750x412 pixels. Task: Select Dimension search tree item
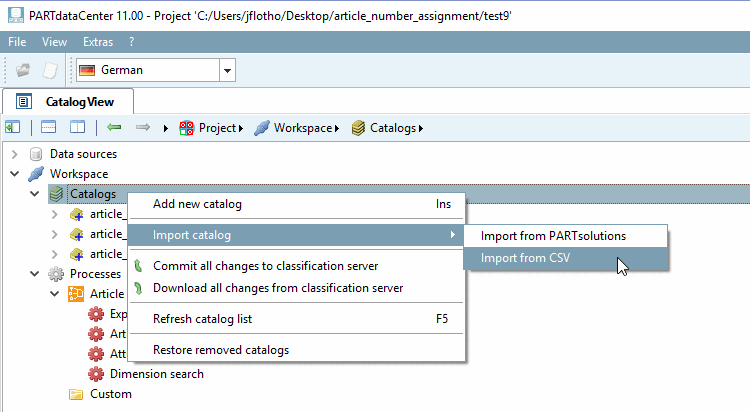[x=156, y=374]
